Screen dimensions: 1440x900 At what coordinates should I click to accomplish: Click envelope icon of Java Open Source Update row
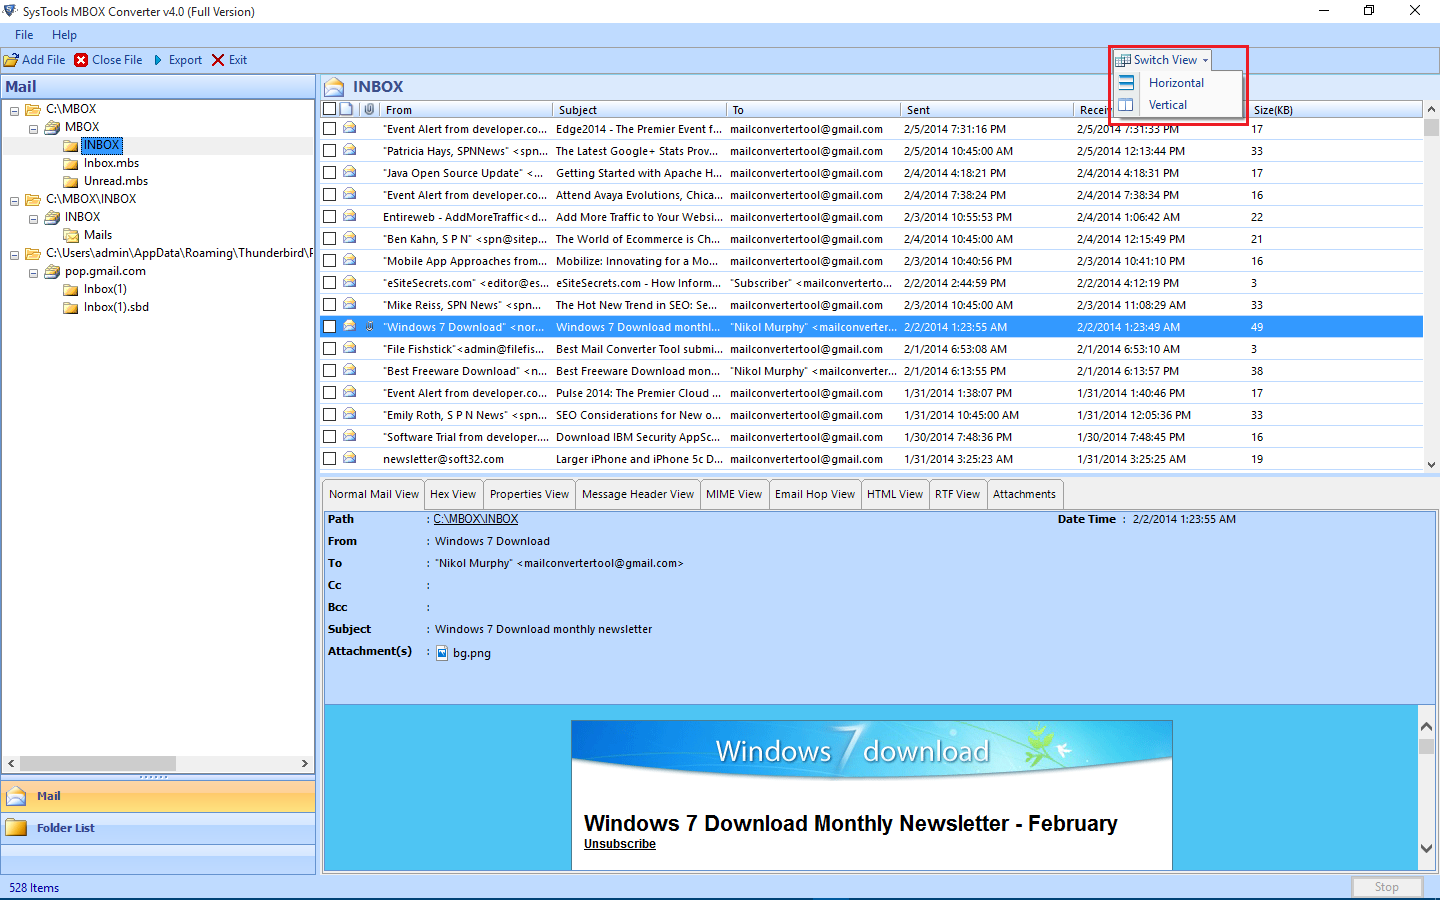[350, 172]
